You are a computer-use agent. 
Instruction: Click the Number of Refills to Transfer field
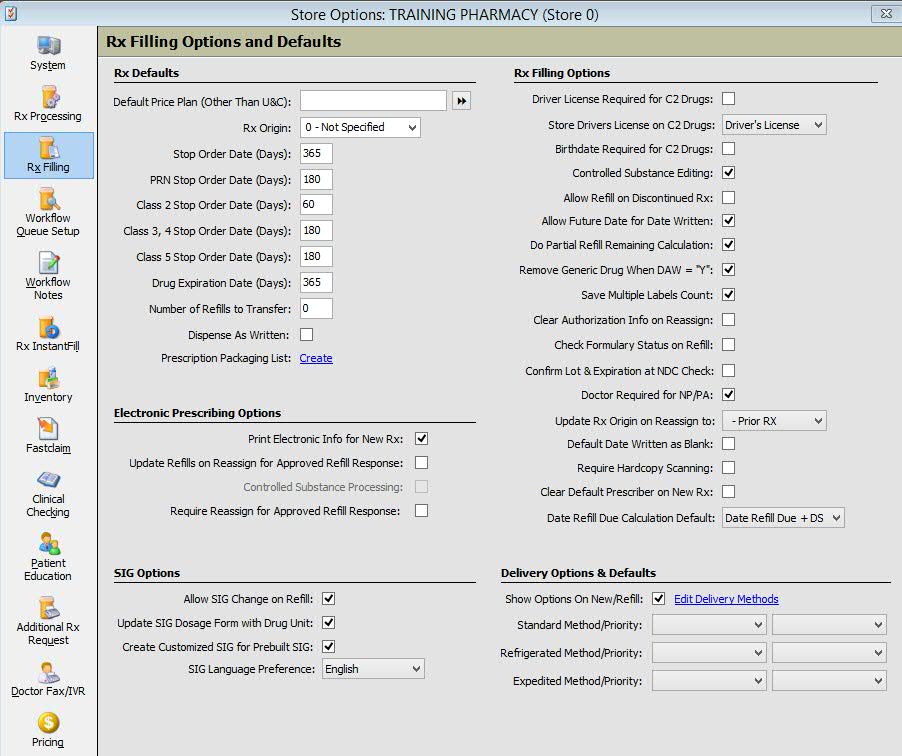[x=316, y=308]
